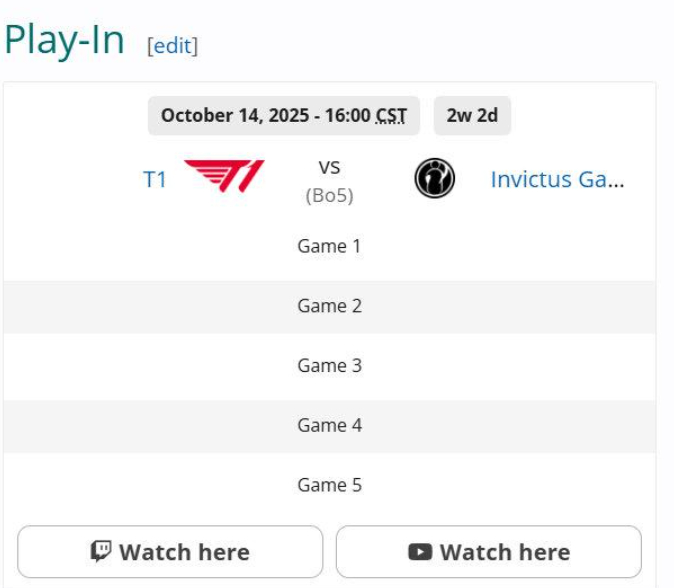The width and height of the screenshot is (674, 588).
Task: Select the Game 3 row
Action: [x=329, y=366]
